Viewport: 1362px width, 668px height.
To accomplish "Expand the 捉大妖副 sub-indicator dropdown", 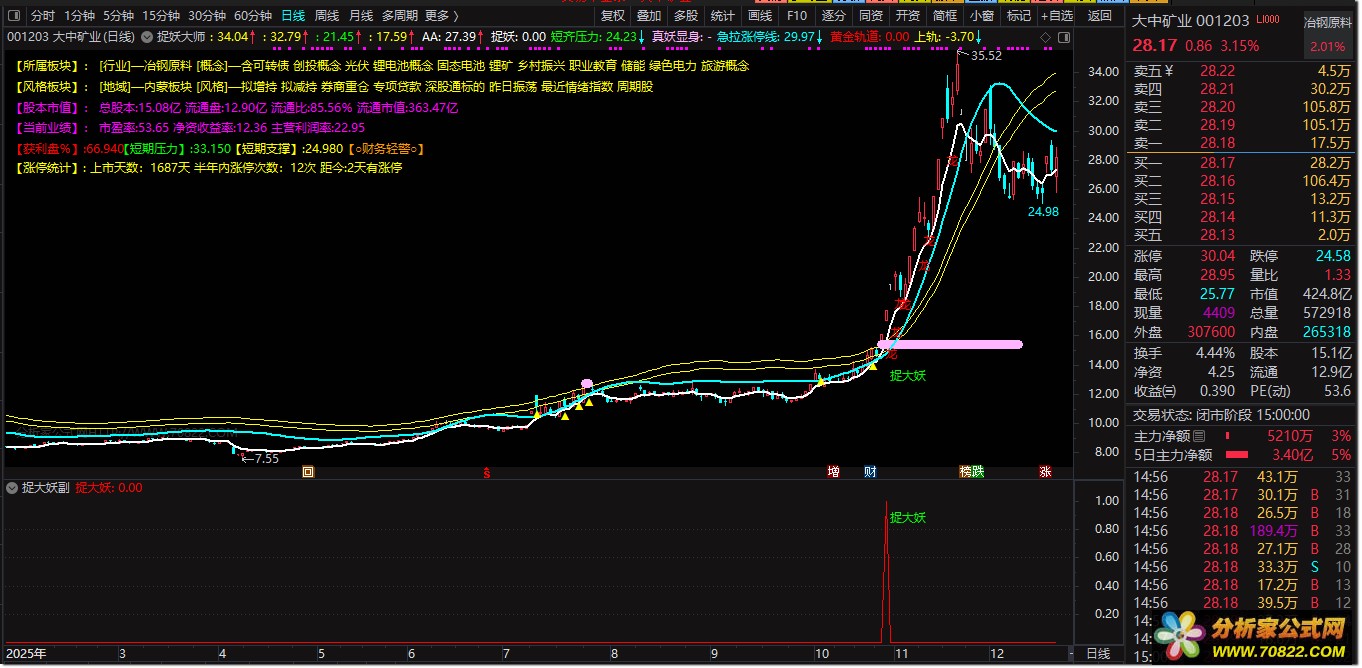I will [12, 488].
